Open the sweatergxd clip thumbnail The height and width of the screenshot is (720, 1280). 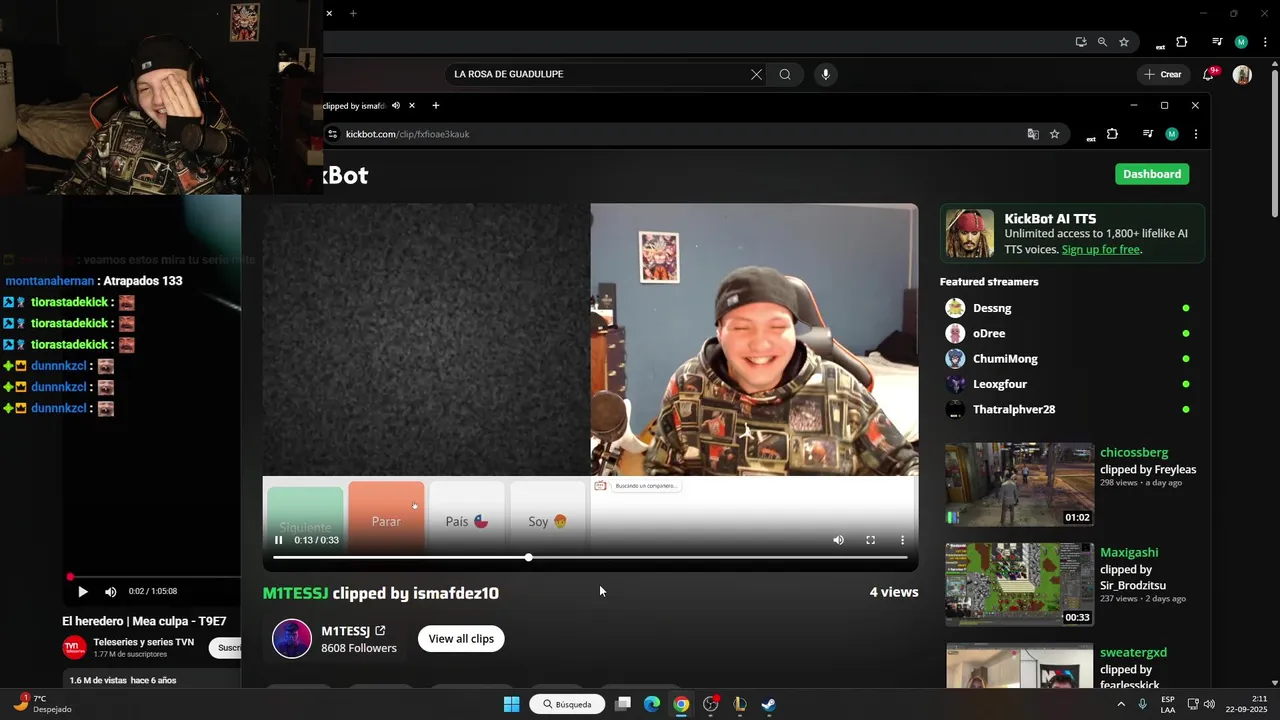click(1019, 666)
